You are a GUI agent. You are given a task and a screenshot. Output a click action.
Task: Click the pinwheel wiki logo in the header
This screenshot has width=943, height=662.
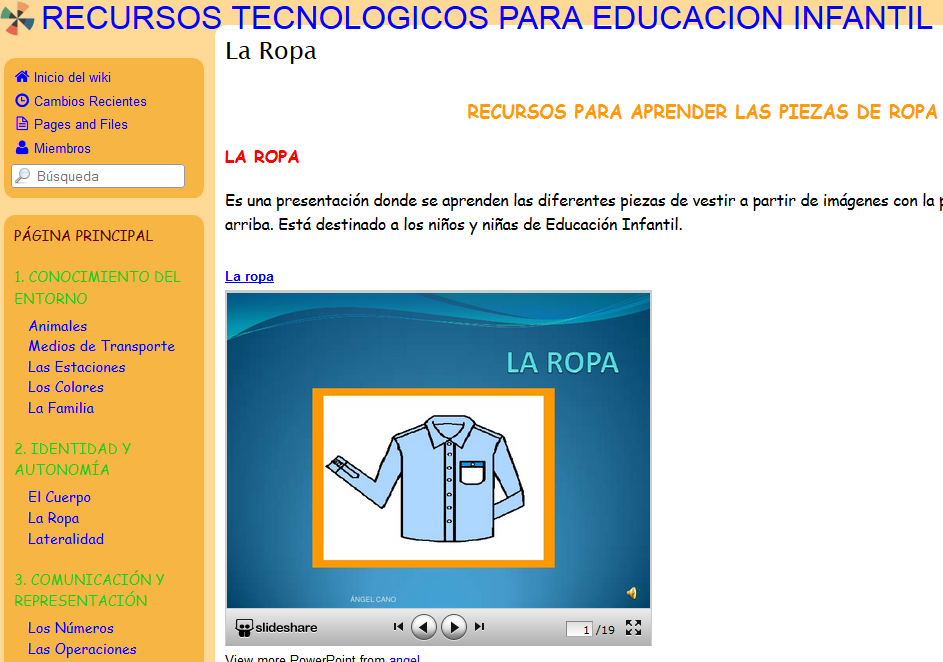(x=16, y=17)
